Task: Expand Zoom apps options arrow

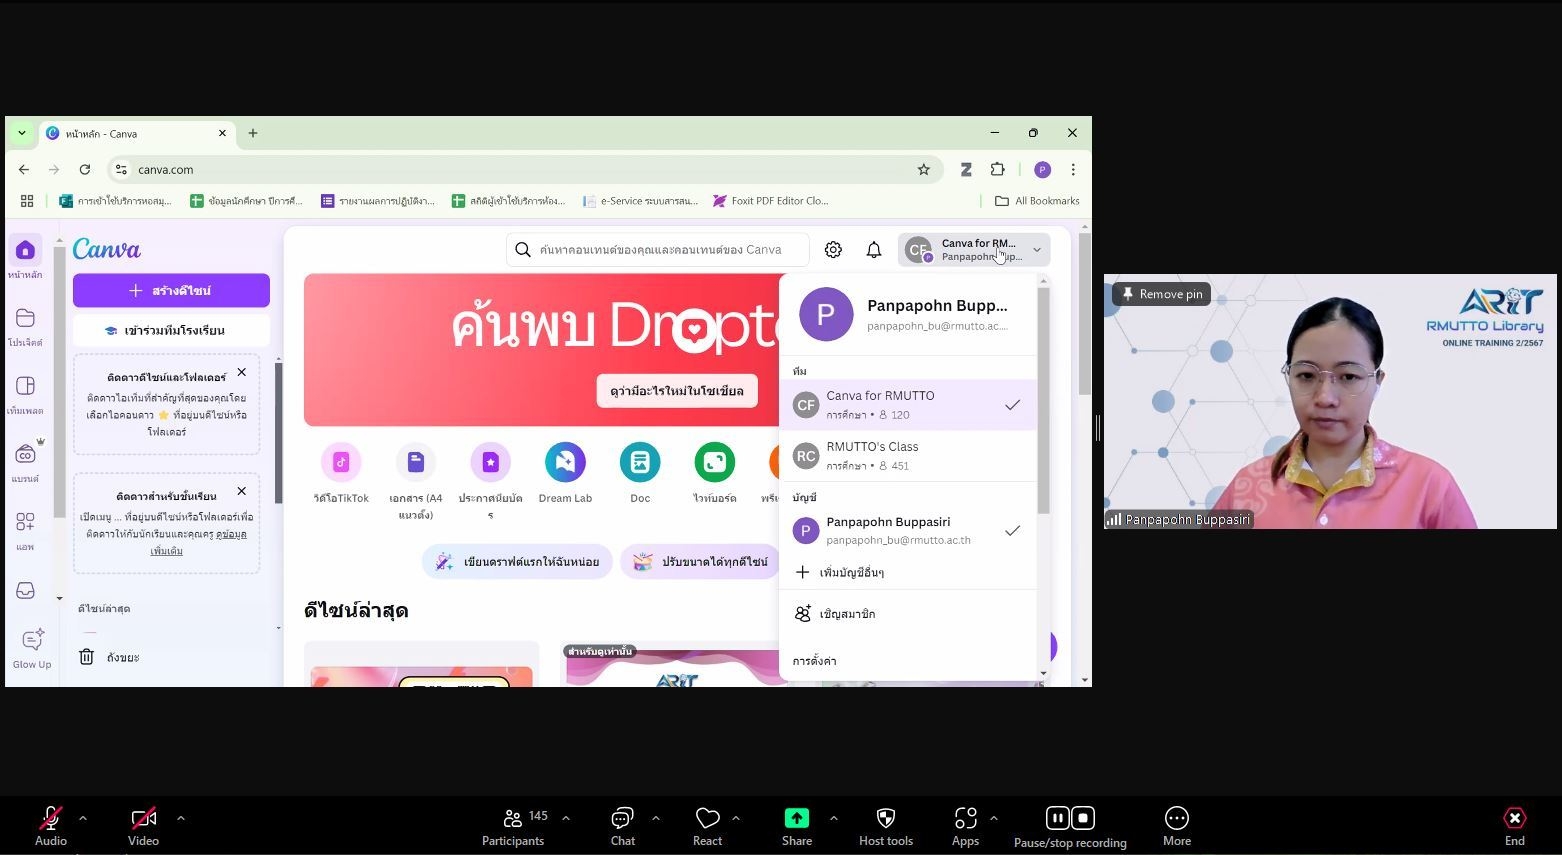Action: pyautogui.click(x=994, y=818)
